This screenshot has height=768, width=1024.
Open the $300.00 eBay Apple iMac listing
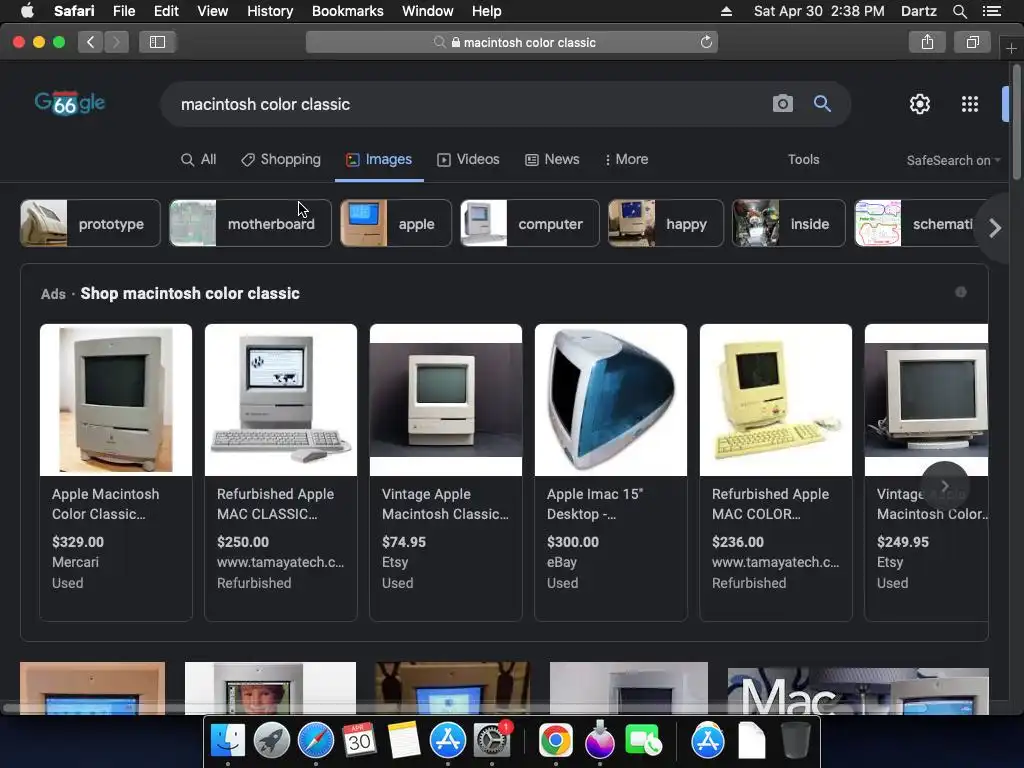pos(611,472)
